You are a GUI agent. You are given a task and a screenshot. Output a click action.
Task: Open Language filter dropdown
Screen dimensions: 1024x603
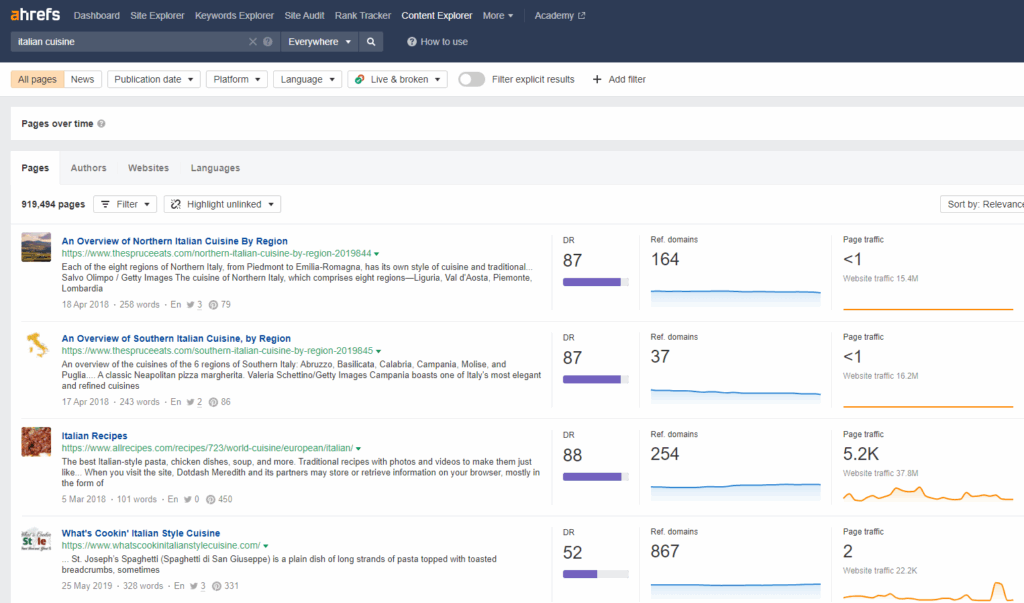pyautogui.click(x=308, y=79)
